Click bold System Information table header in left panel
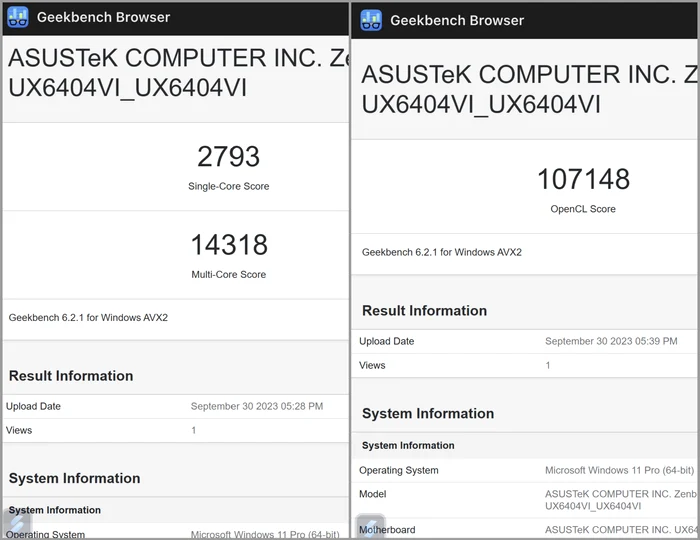 click(x=54, y=510)
